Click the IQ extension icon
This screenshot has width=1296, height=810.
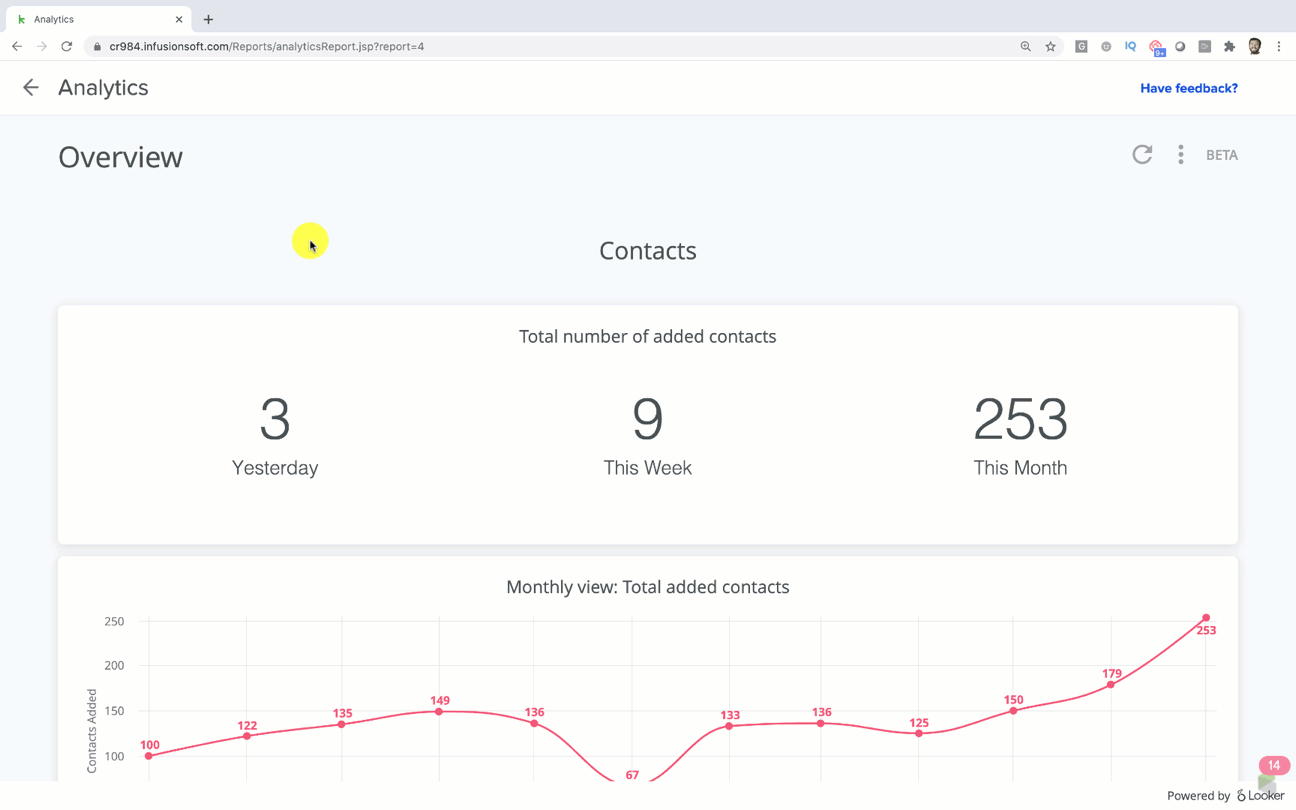point(1130,46)
